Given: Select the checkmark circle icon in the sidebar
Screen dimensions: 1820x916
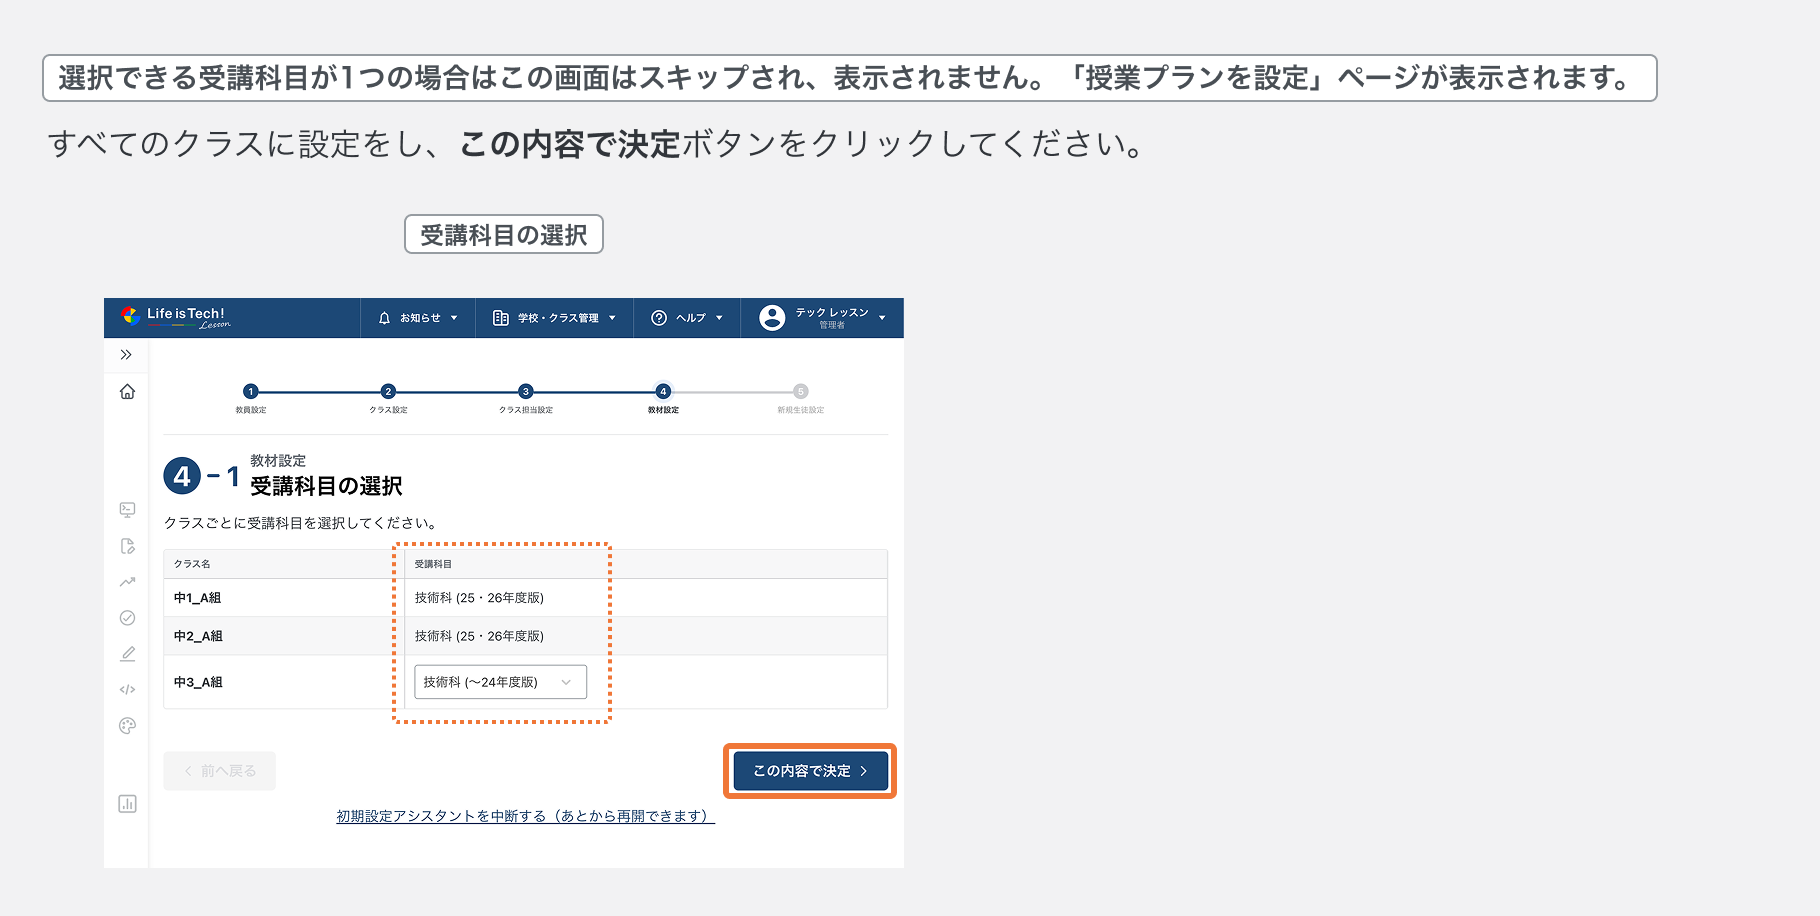Looking at the screenshot, I should click(x=127, y=618).
